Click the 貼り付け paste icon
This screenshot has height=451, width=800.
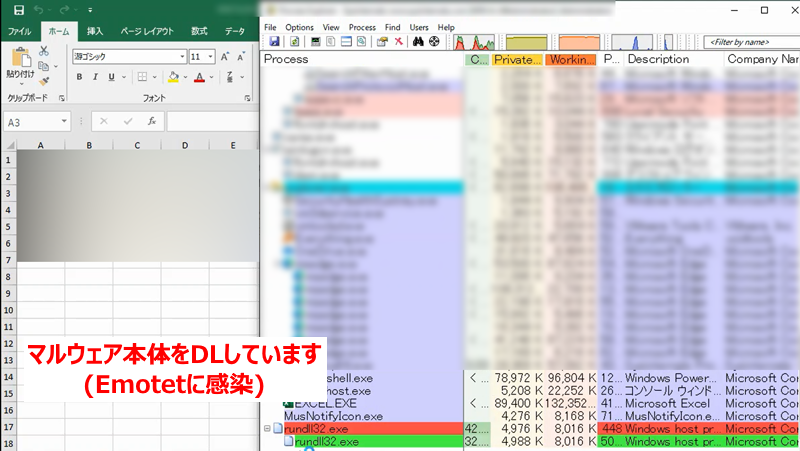[21, 57]
